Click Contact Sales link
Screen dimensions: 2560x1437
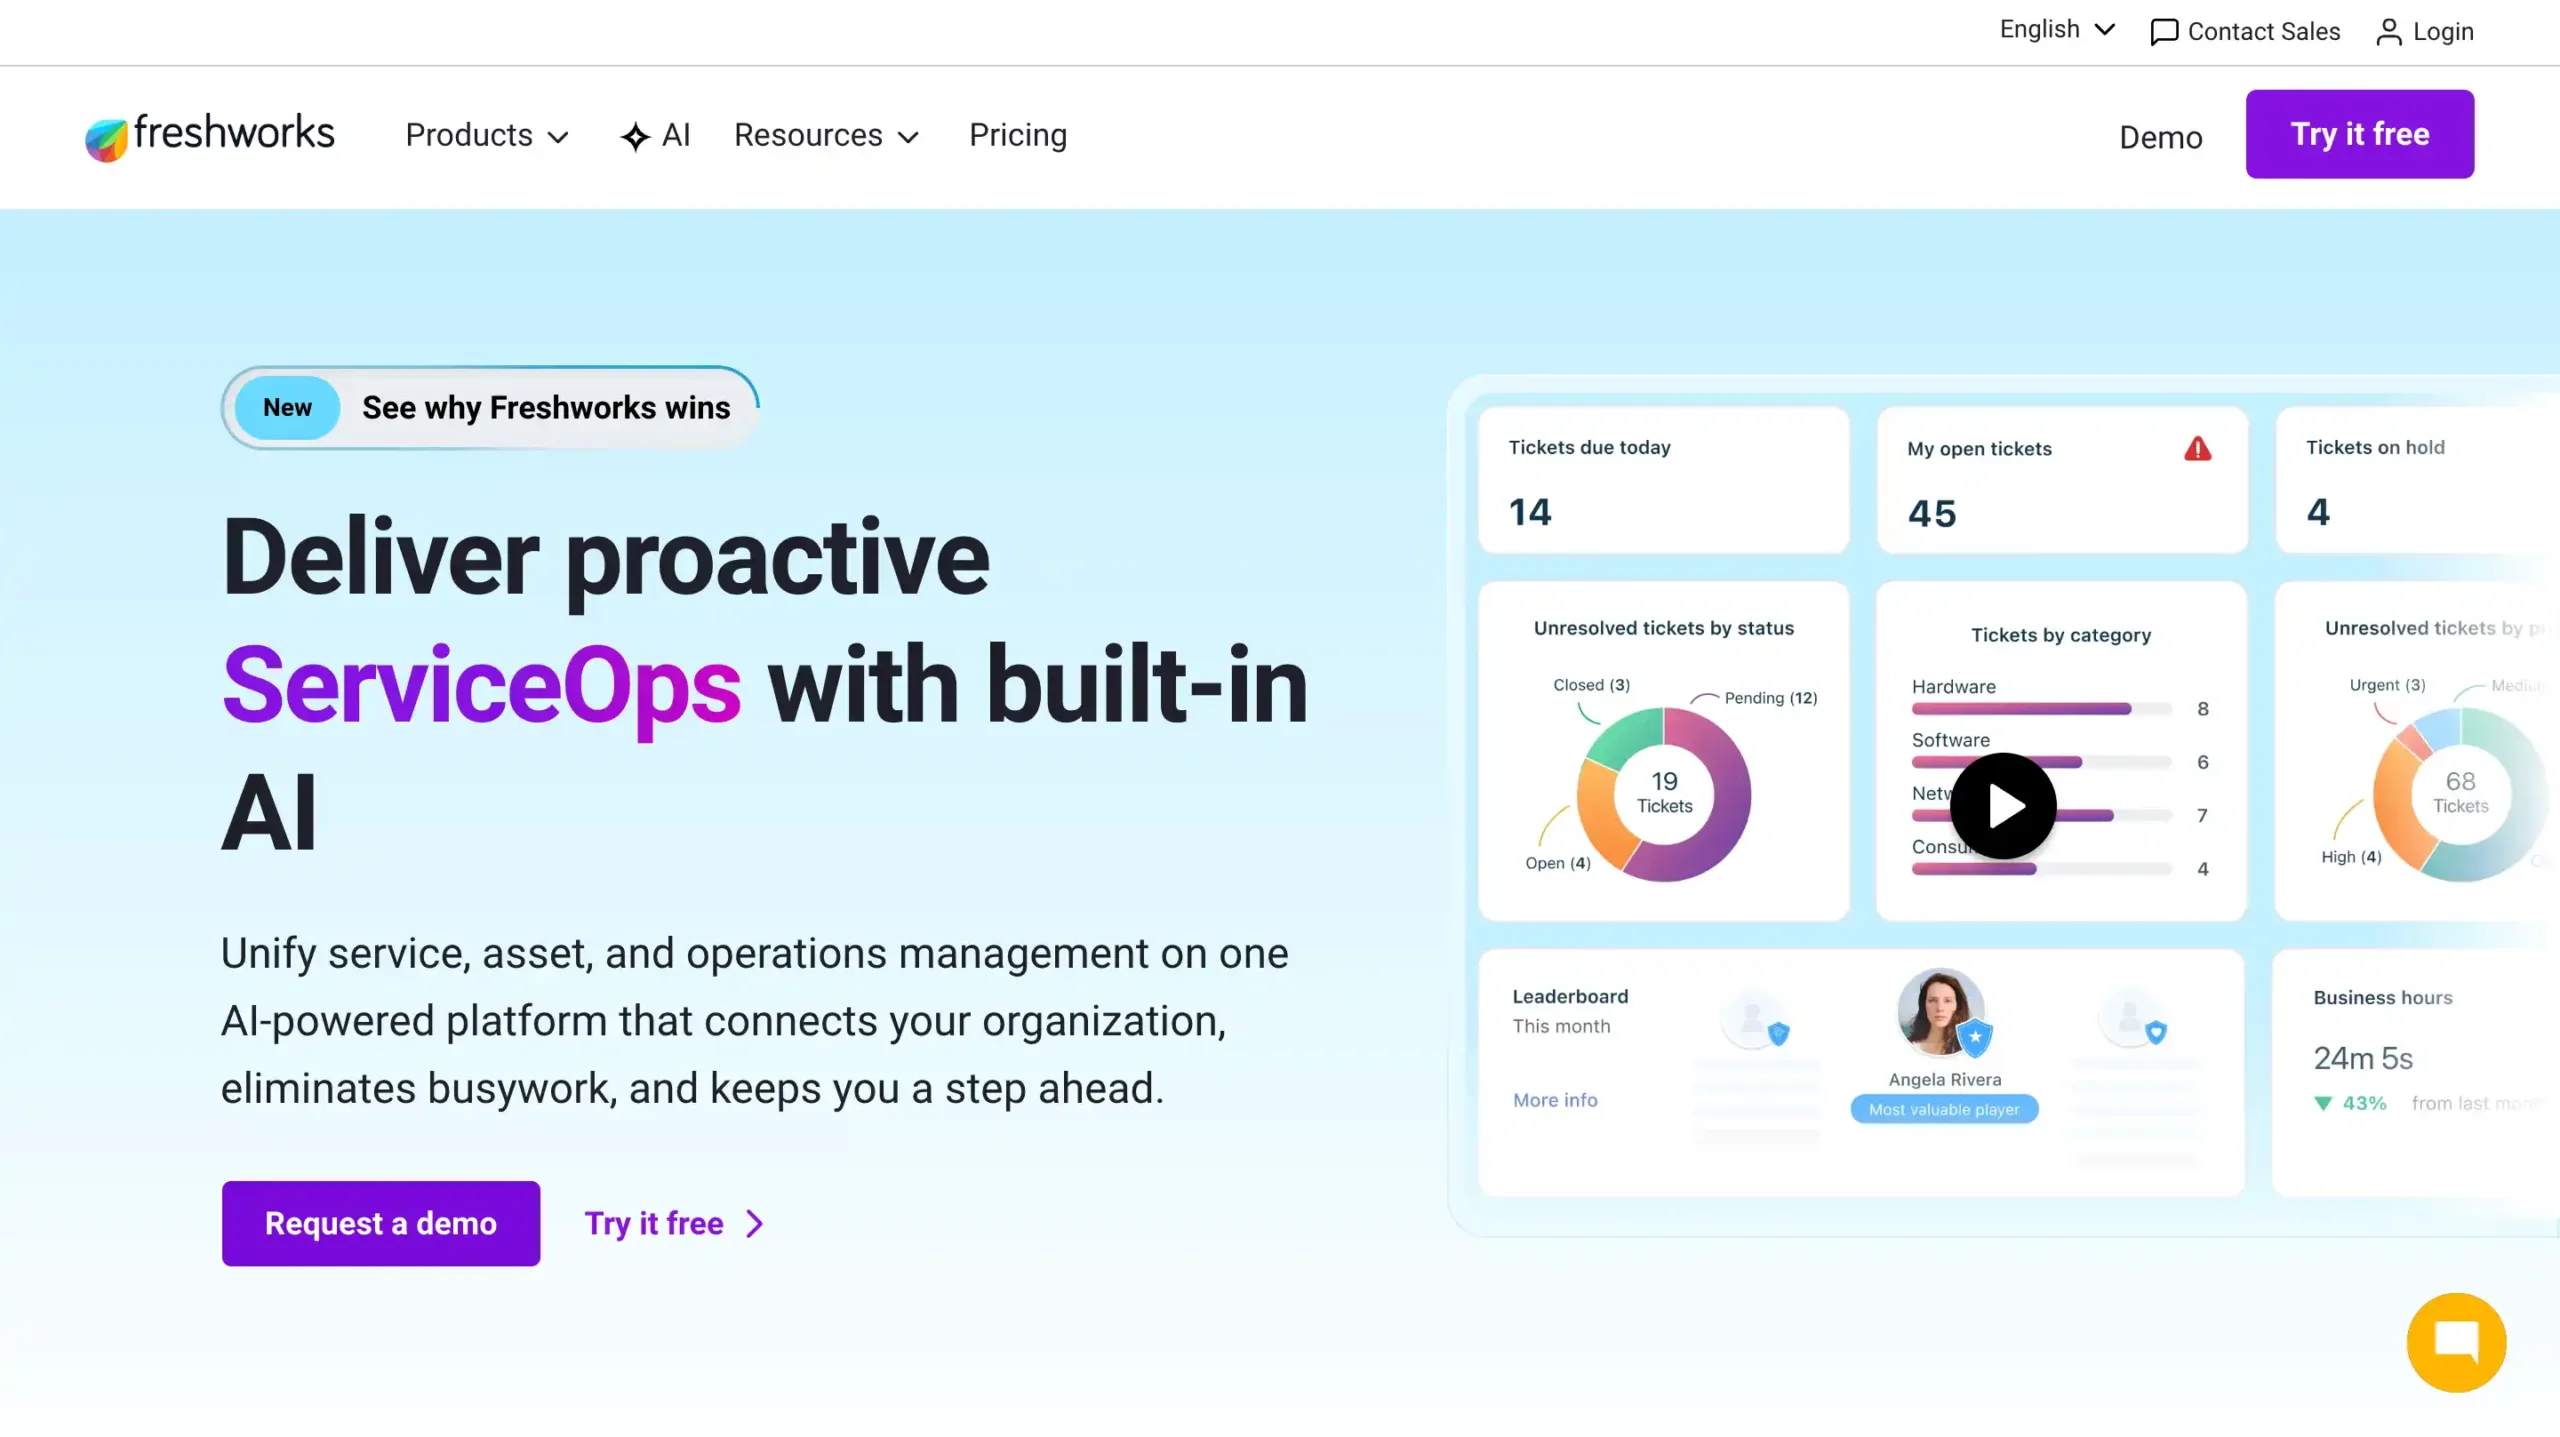click(2245, 32)
